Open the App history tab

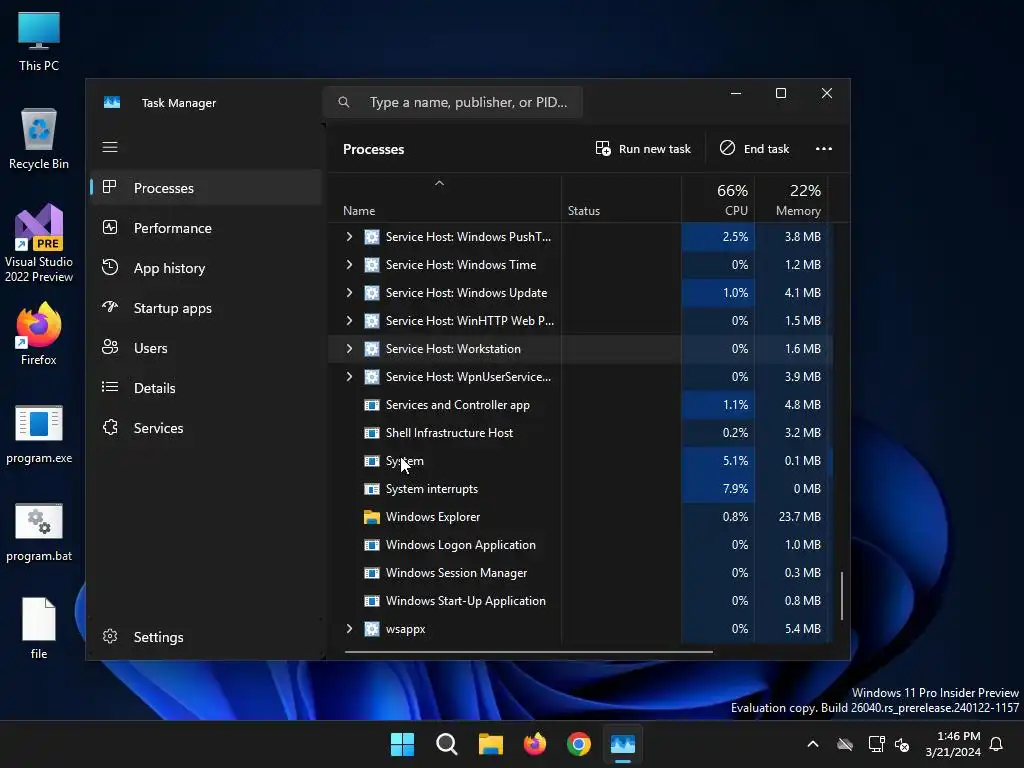[206, 268]
